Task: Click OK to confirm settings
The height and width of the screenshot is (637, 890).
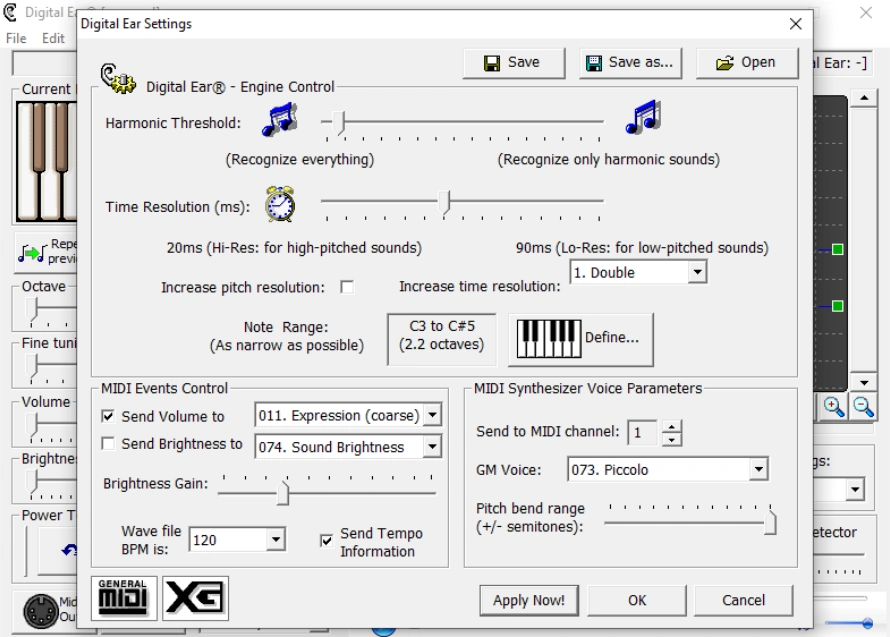Action: (x=637, y=600)
